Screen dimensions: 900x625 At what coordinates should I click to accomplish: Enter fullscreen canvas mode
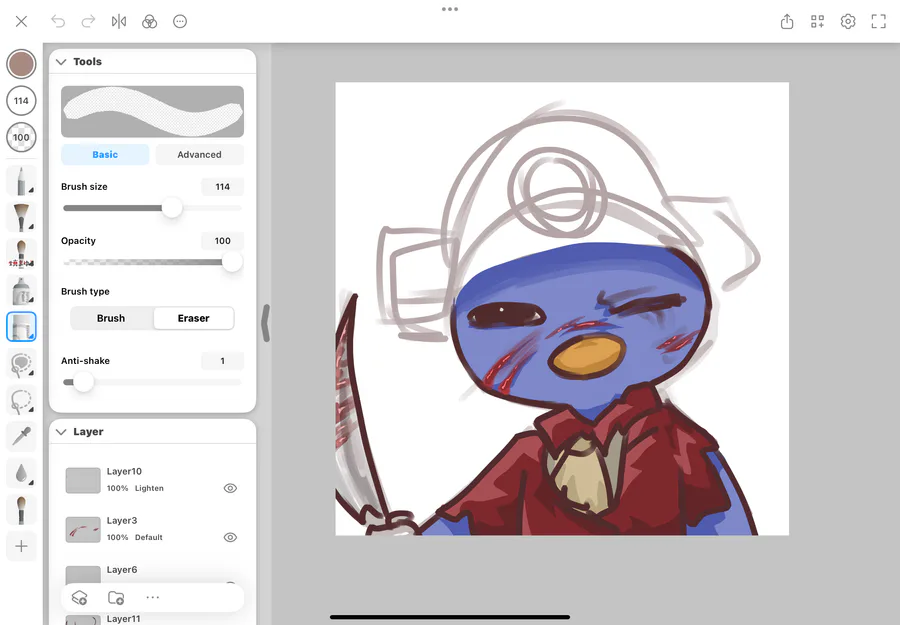point(878,22)
